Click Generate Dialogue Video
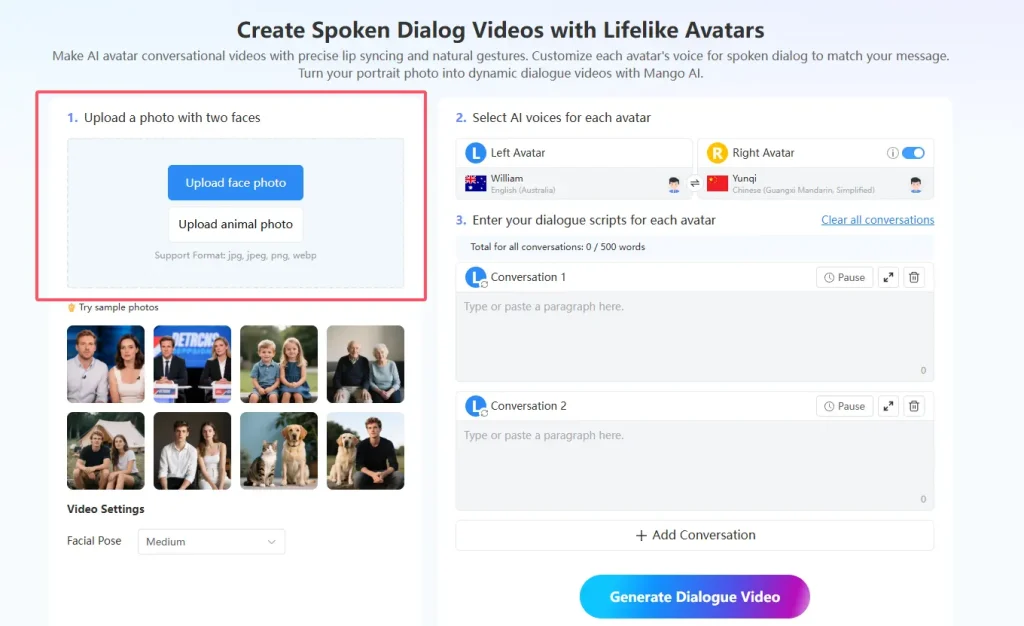This screenshot has width=1024, height=626. pyautogui.click(x=695, y=596)
